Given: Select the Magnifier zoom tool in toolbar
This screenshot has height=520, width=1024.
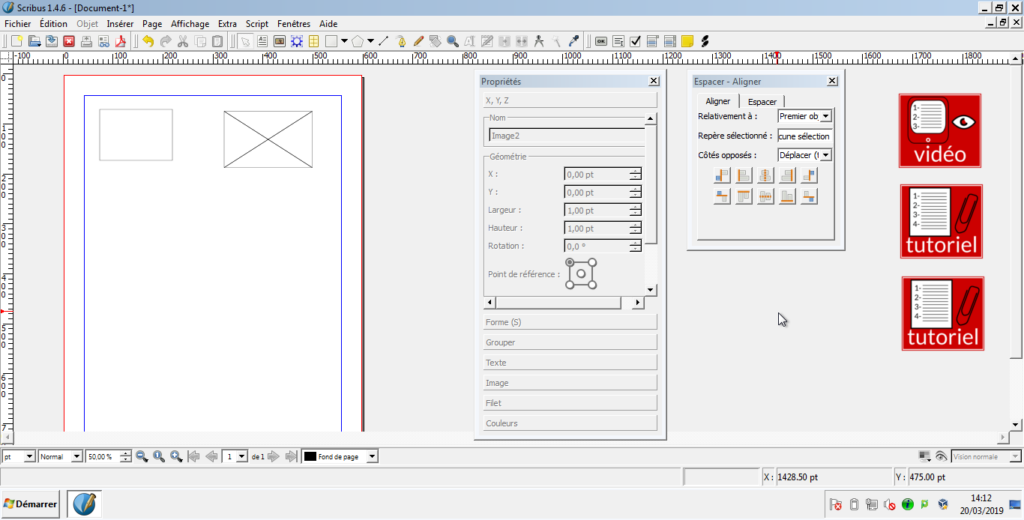Looking at the screenshot, I should coord(452,41).
